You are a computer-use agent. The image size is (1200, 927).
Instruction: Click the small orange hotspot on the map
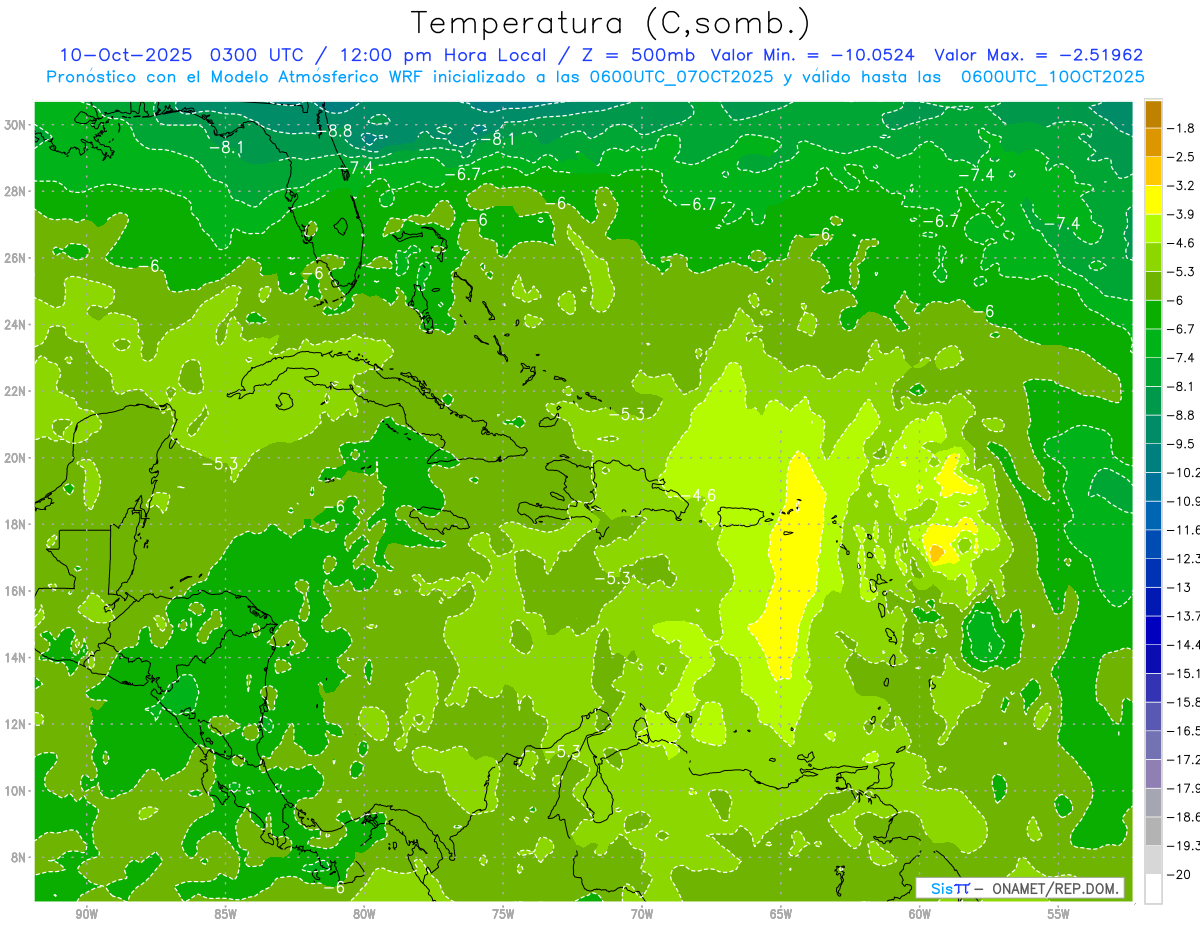[937, 552]
